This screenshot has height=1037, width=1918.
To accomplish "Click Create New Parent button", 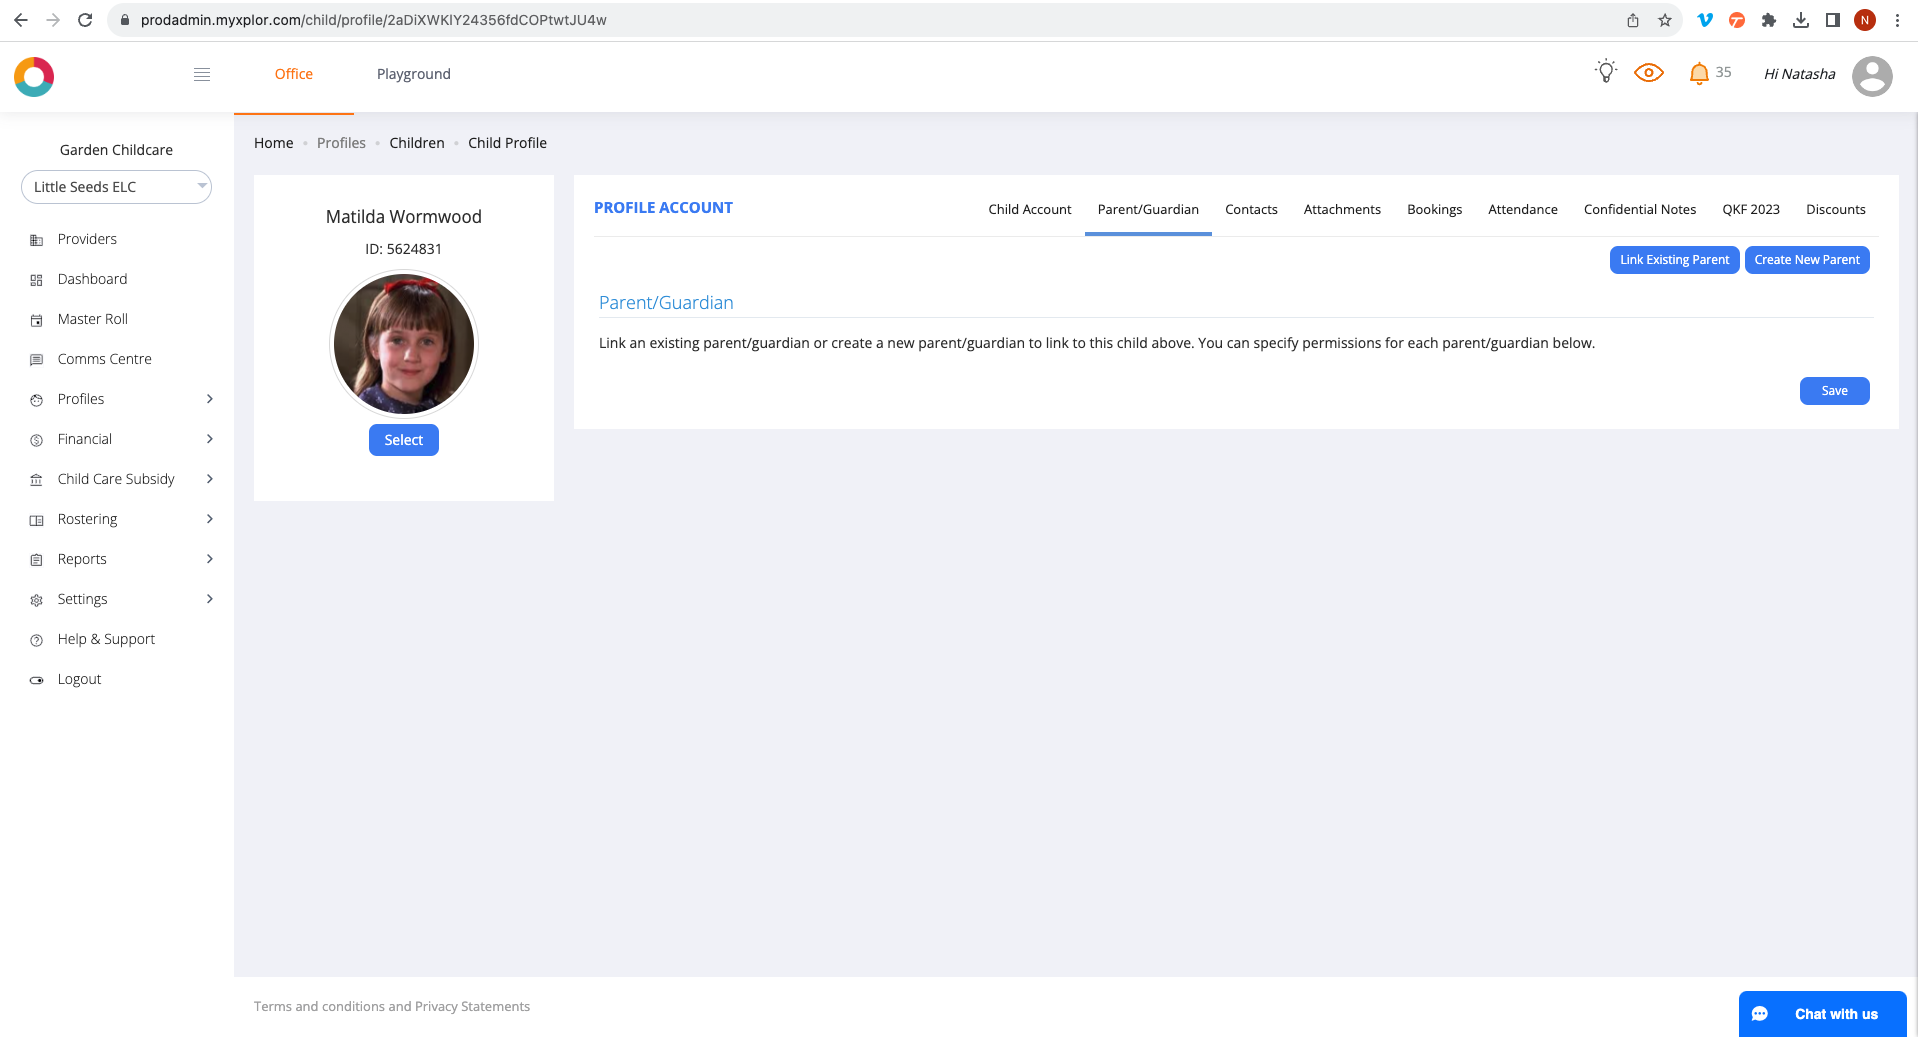I will click(1806, 260).
